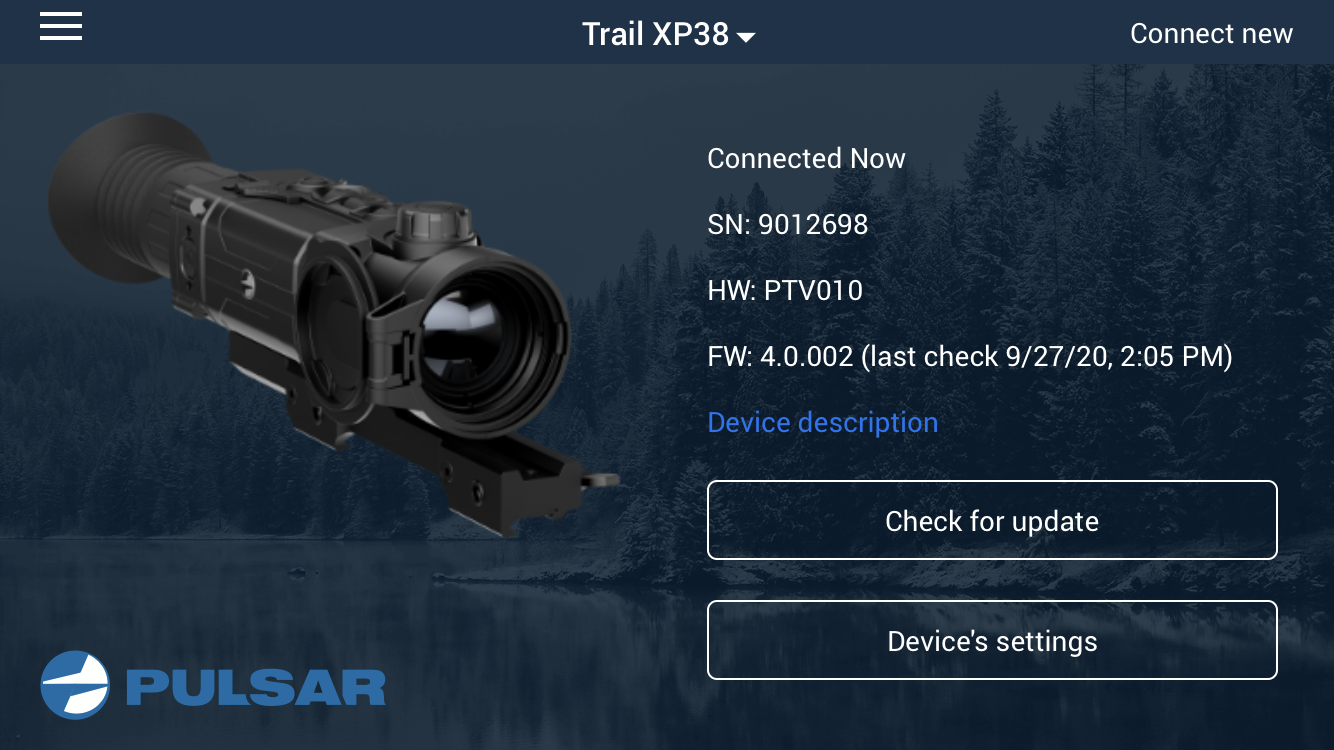This screenshot has width=1334, height=750.
Task: Open the Device description link
Action: pos(822,422)
